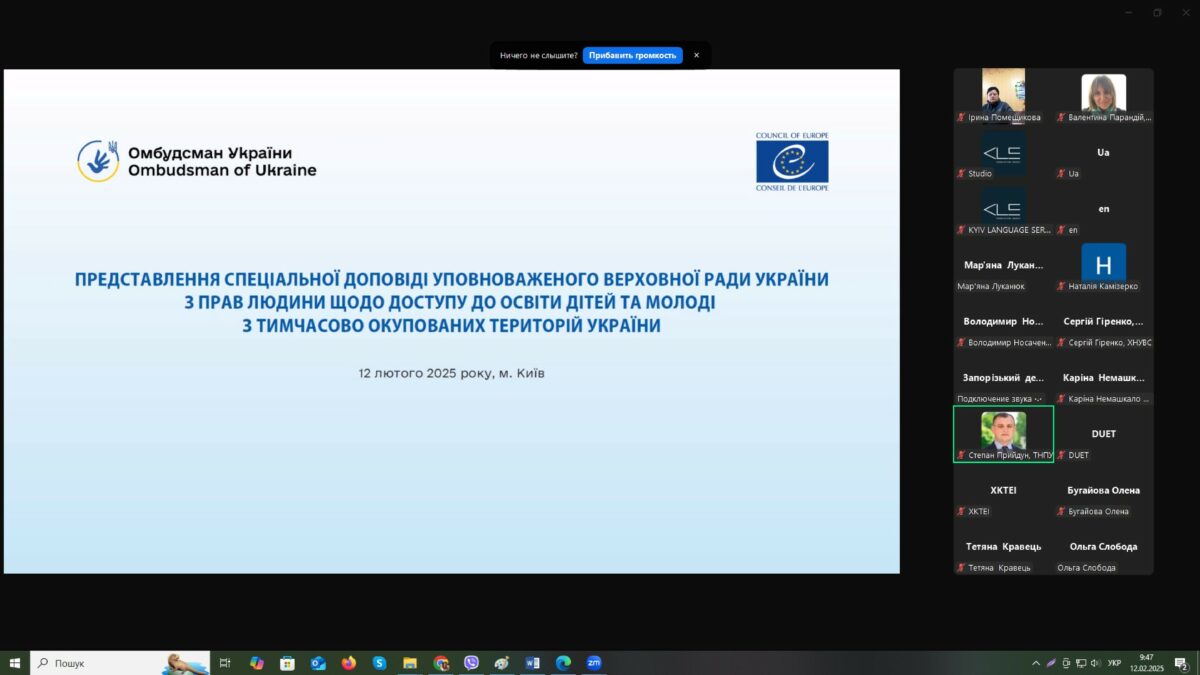Select the Studio participant tile

point(1003,154)
